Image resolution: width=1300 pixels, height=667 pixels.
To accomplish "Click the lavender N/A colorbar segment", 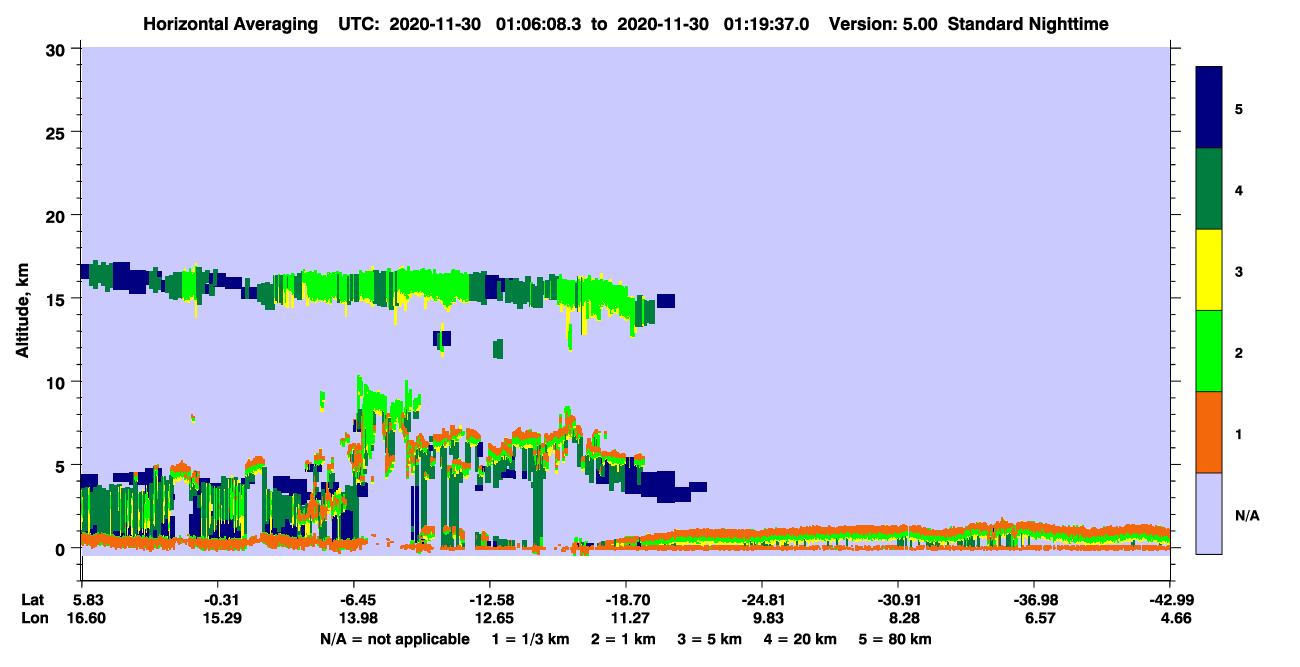I will [x=1209, y=513].
